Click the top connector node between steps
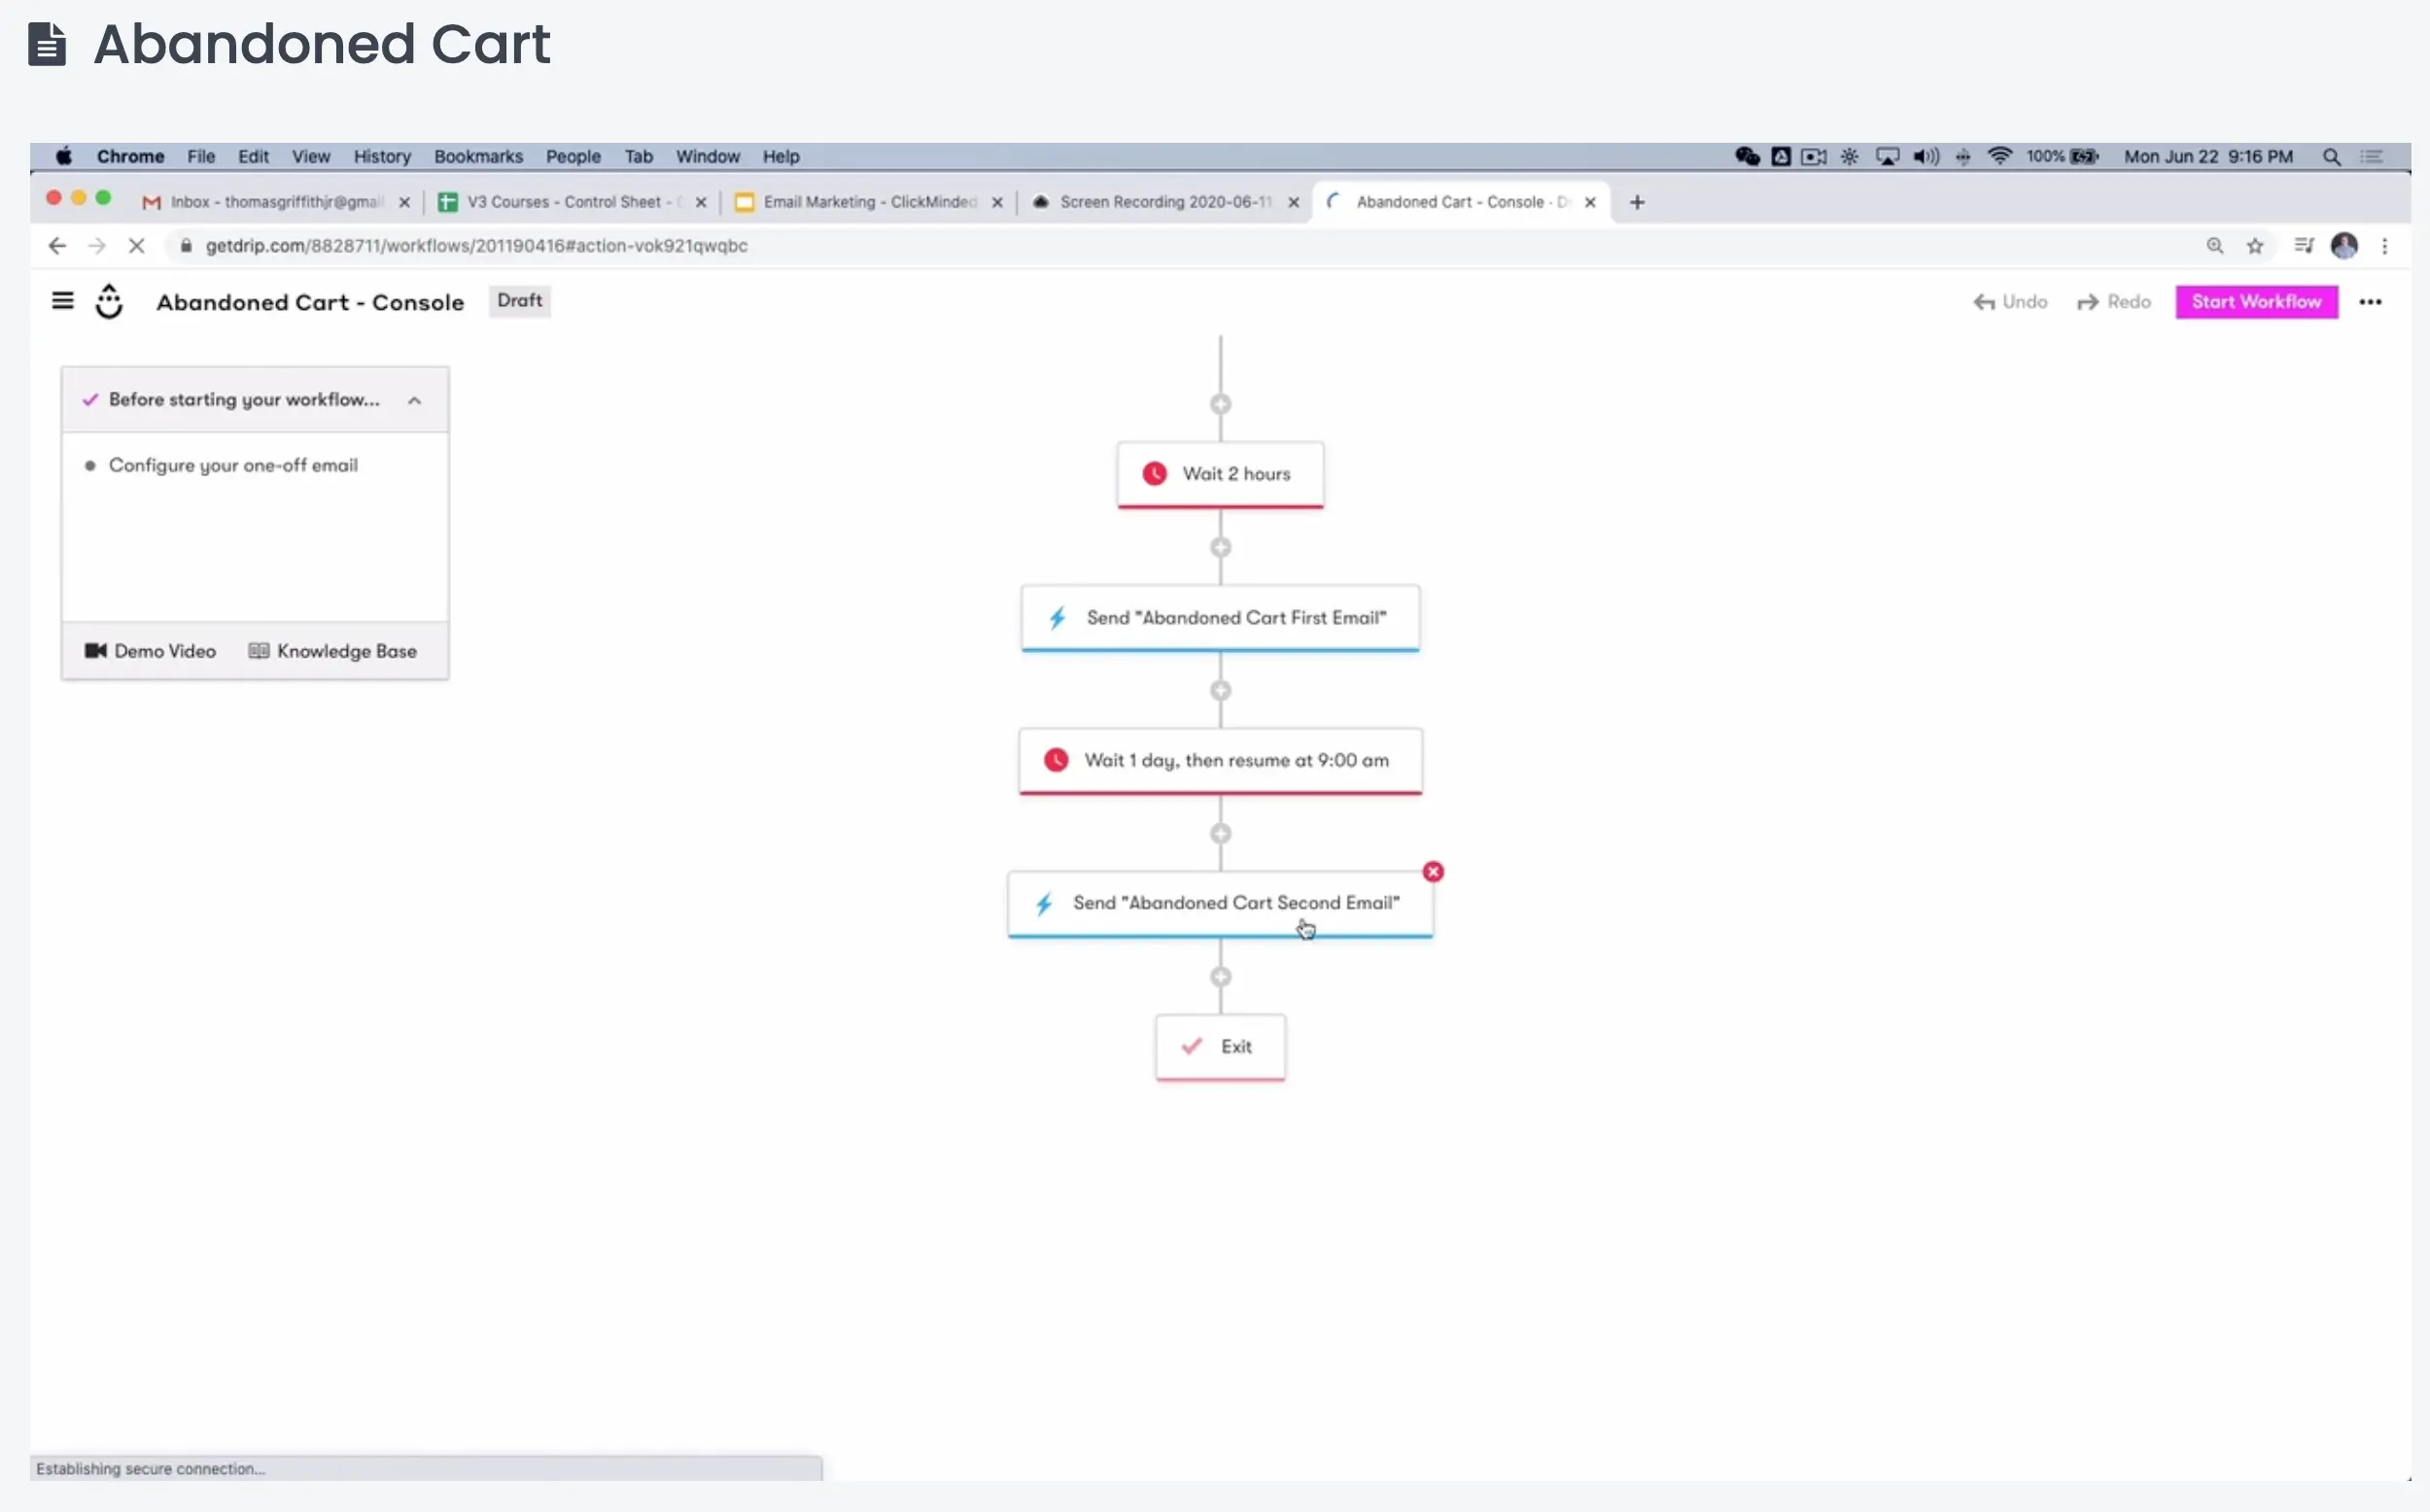Image resolution: width=2430 pixels, height=1512 pixels. tap(1221, 402)
